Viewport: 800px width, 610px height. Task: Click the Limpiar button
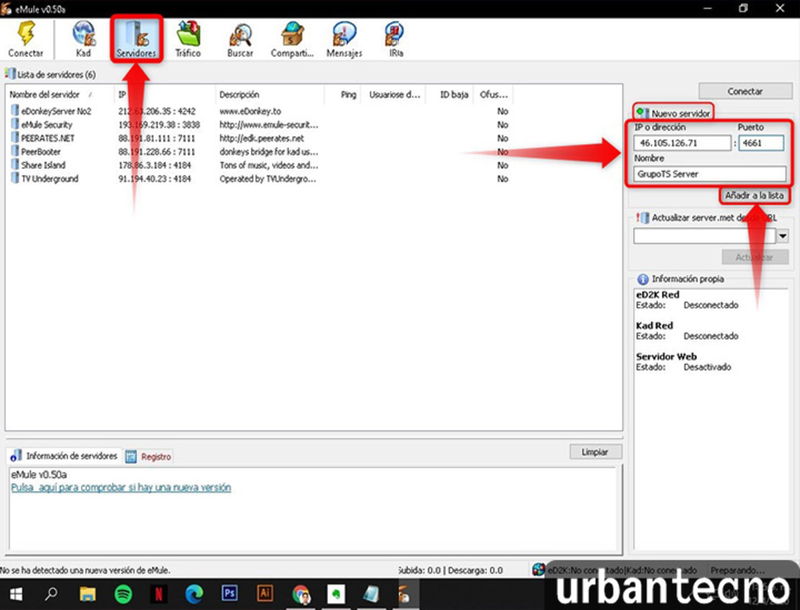(595, 452)
